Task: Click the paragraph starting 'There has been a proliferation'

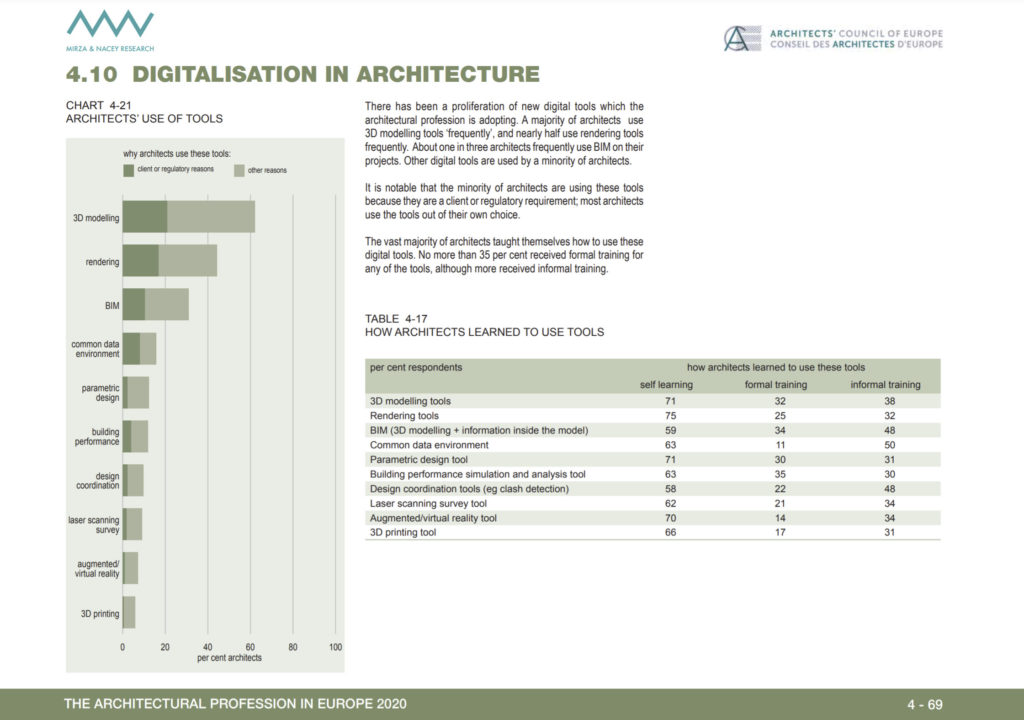Action: click(x=504, y=133)
